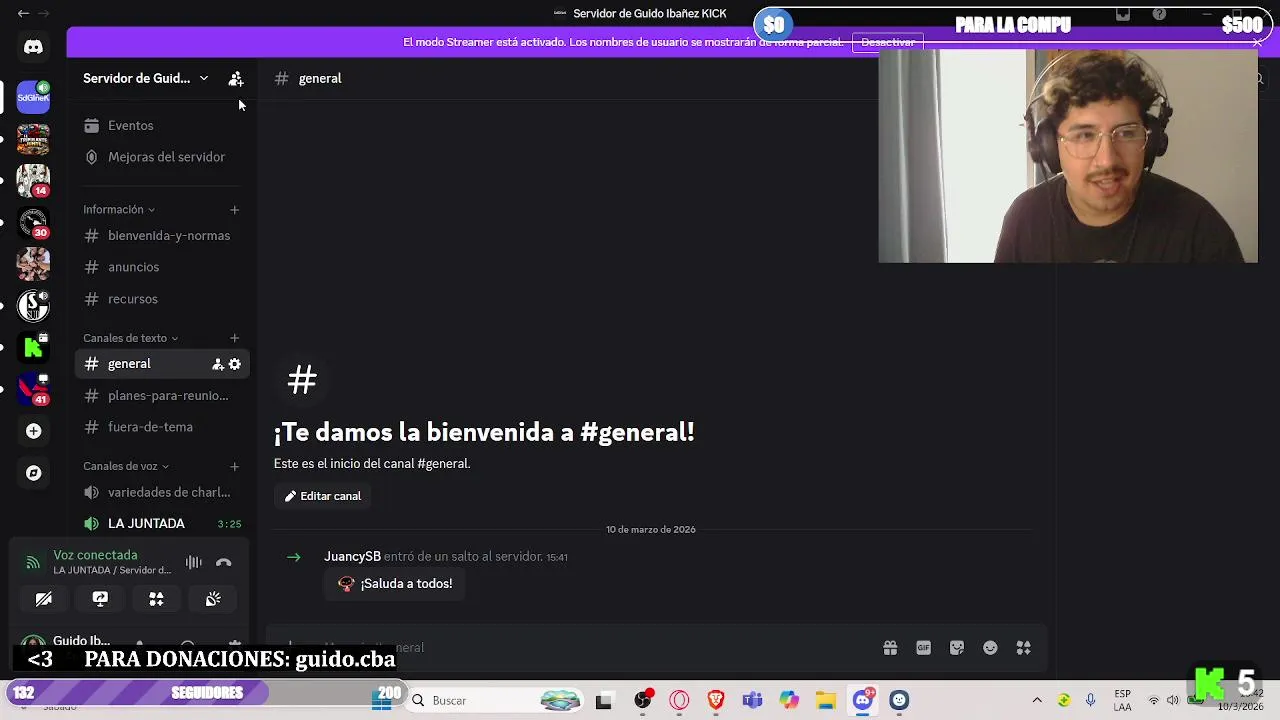Disconnect from voice call
This screenshot has width=1280, height=720.
coord(223,563)
